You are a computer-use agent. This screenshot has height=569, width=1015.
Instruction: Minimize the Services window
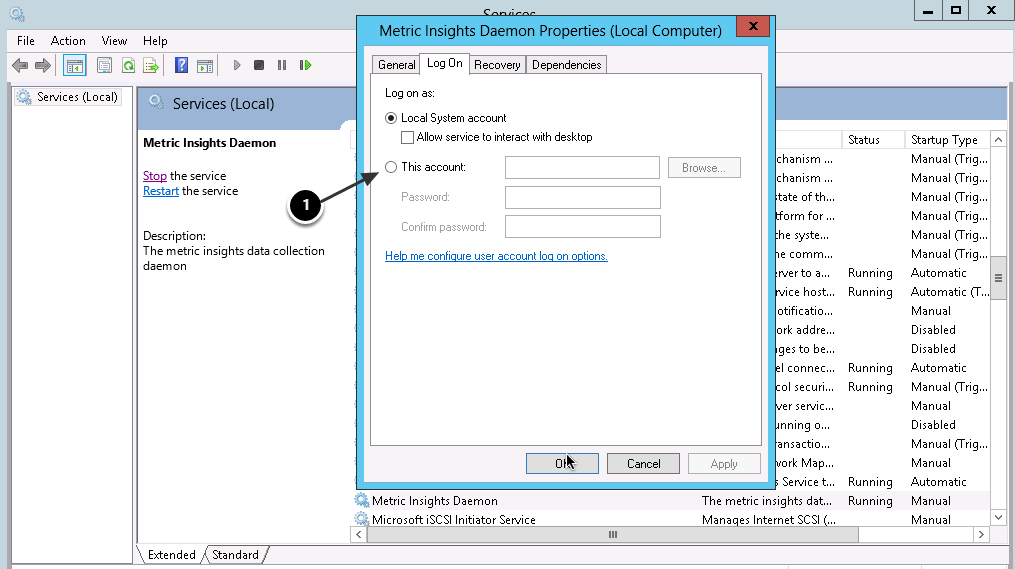click(x=928, y=10)
